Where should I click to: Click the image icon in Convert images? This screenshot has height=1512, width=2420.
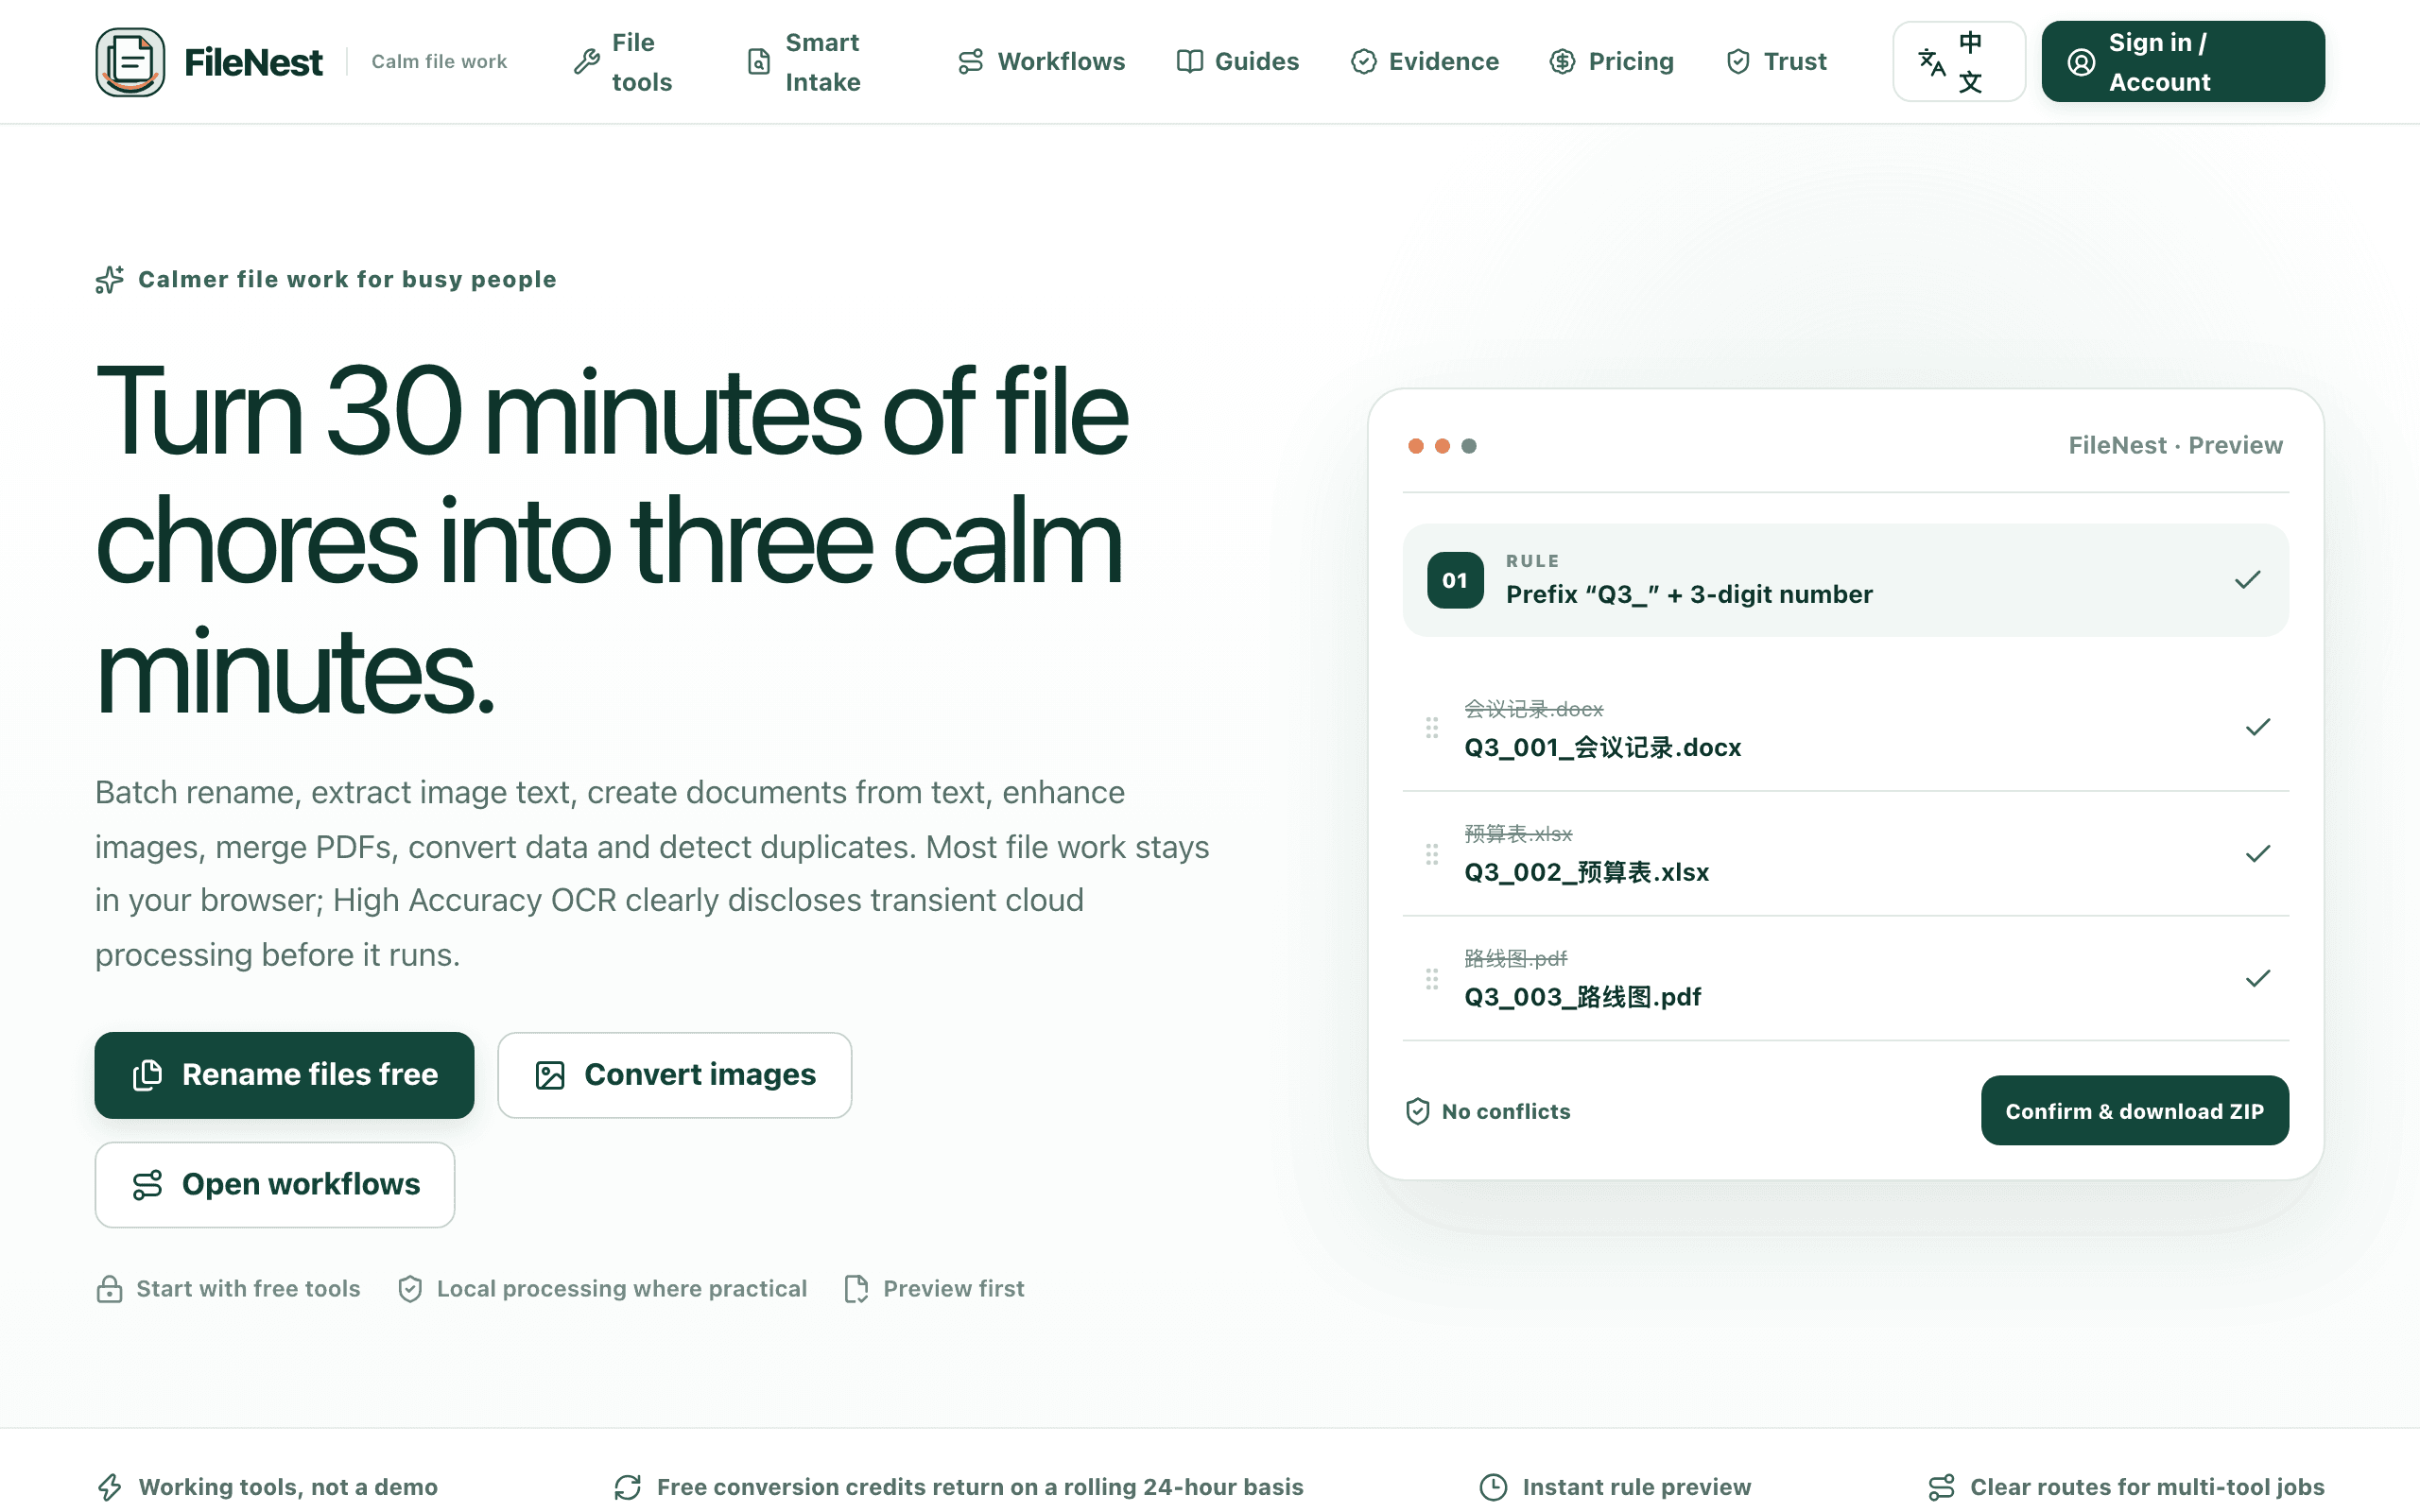[550, 1075]
